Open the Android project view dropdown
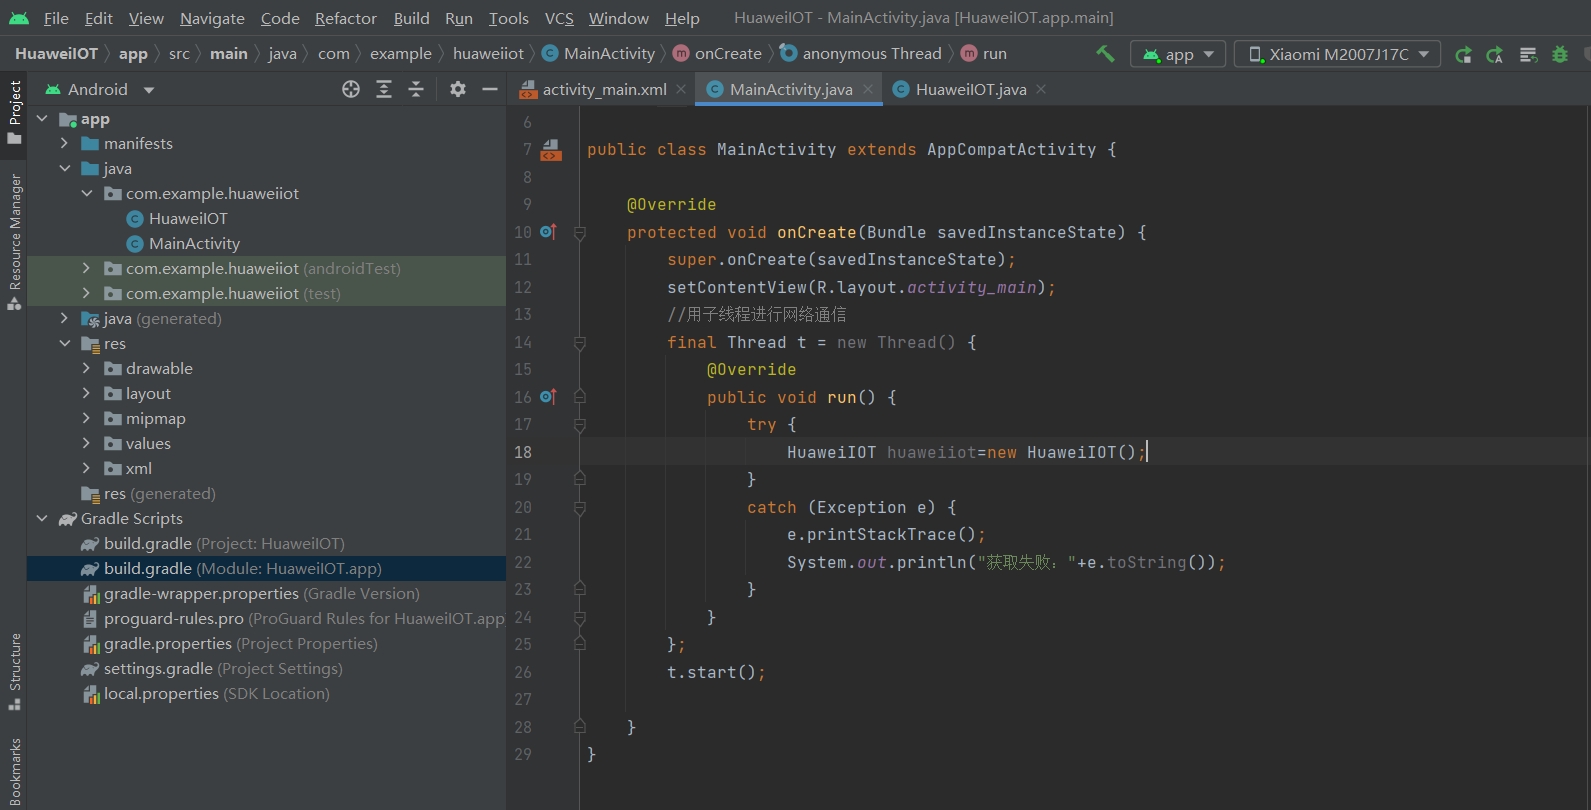 coord(99,89)
